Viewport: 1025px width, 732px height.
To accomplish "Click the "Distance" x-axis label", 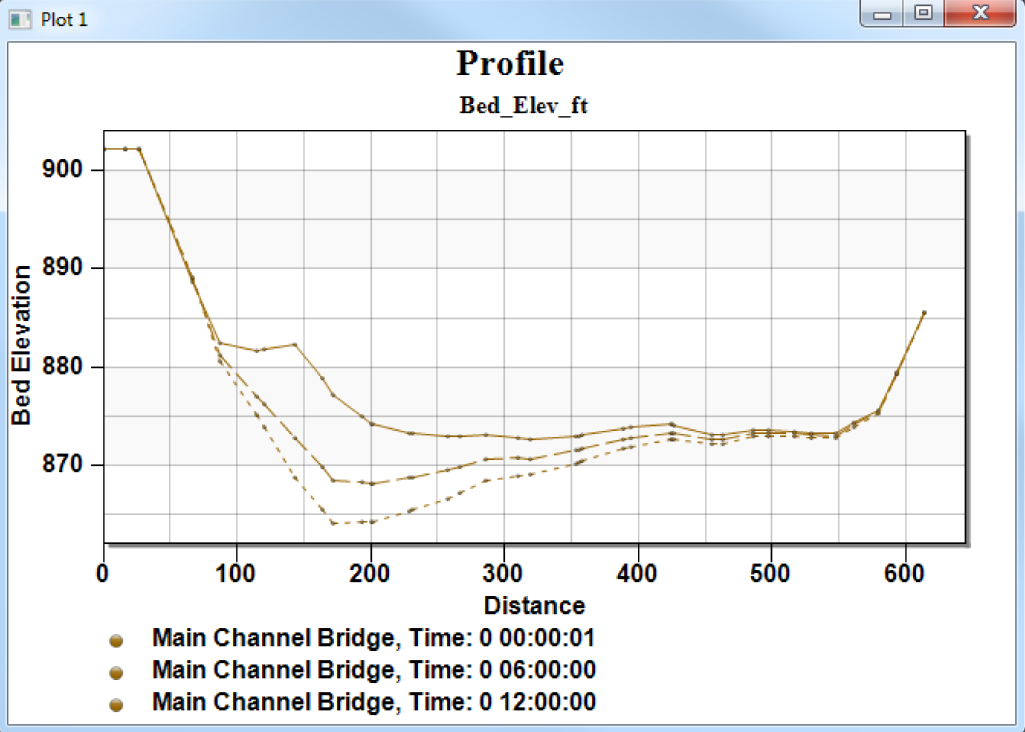I will click(534, 605).
